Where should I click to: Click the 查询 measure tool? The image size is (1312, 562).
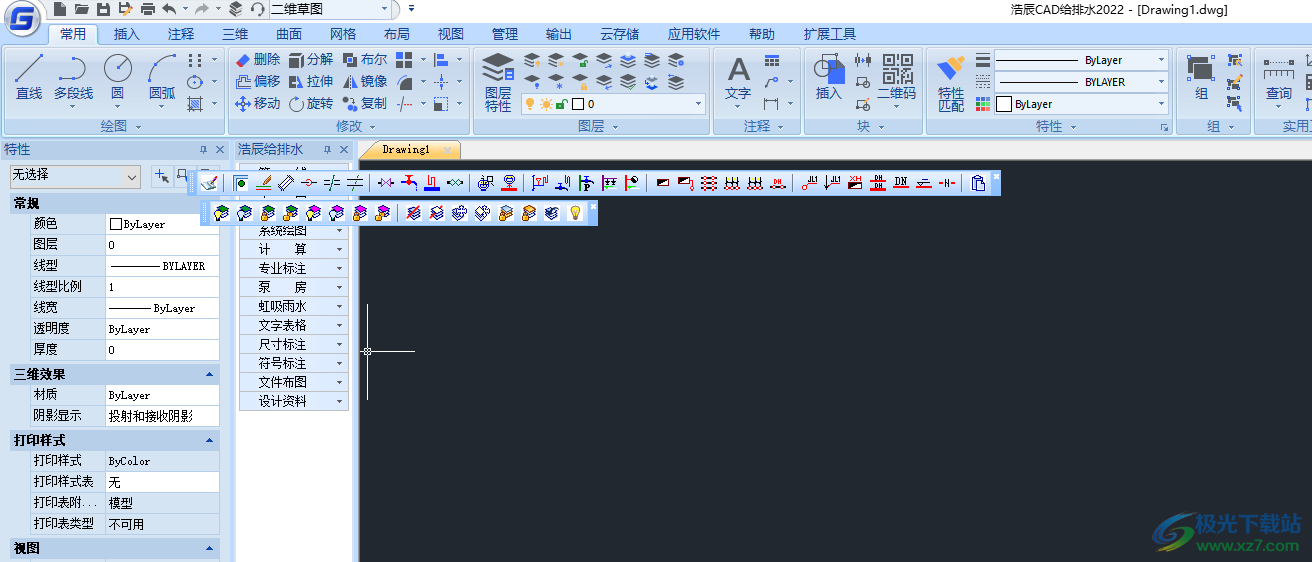tap(1279, 78)
